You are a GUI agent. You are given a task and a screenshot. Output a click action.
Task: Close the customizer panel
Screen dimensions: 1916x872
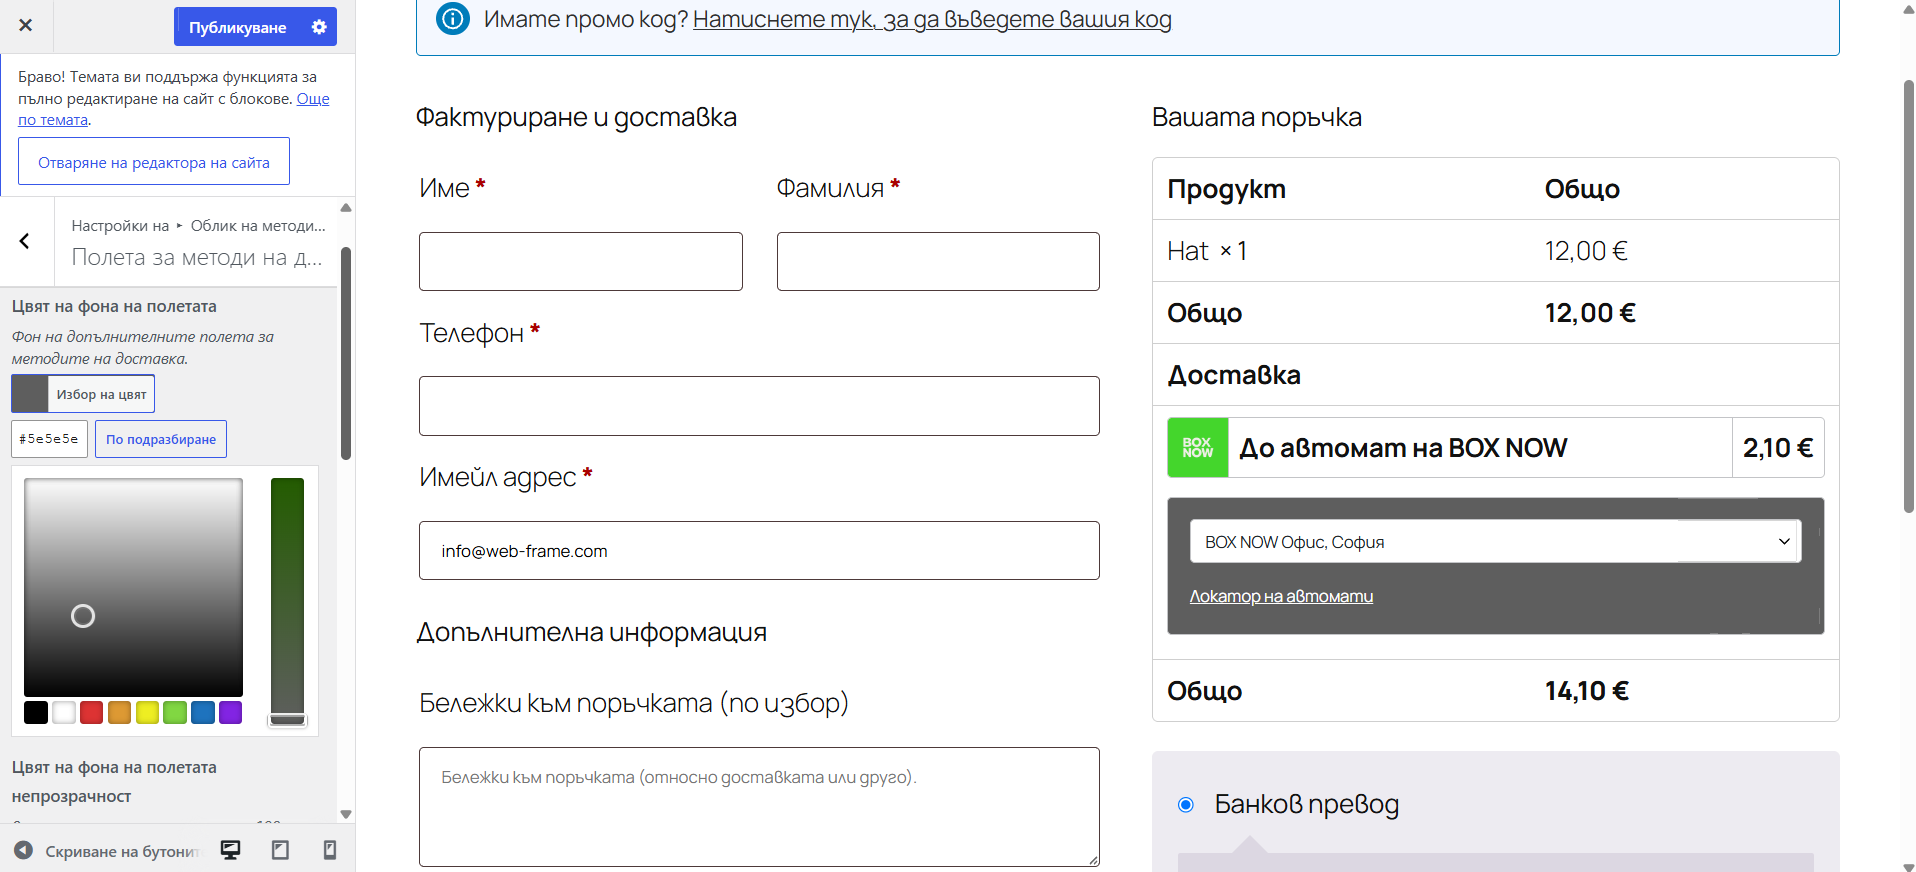coord(26,26)
